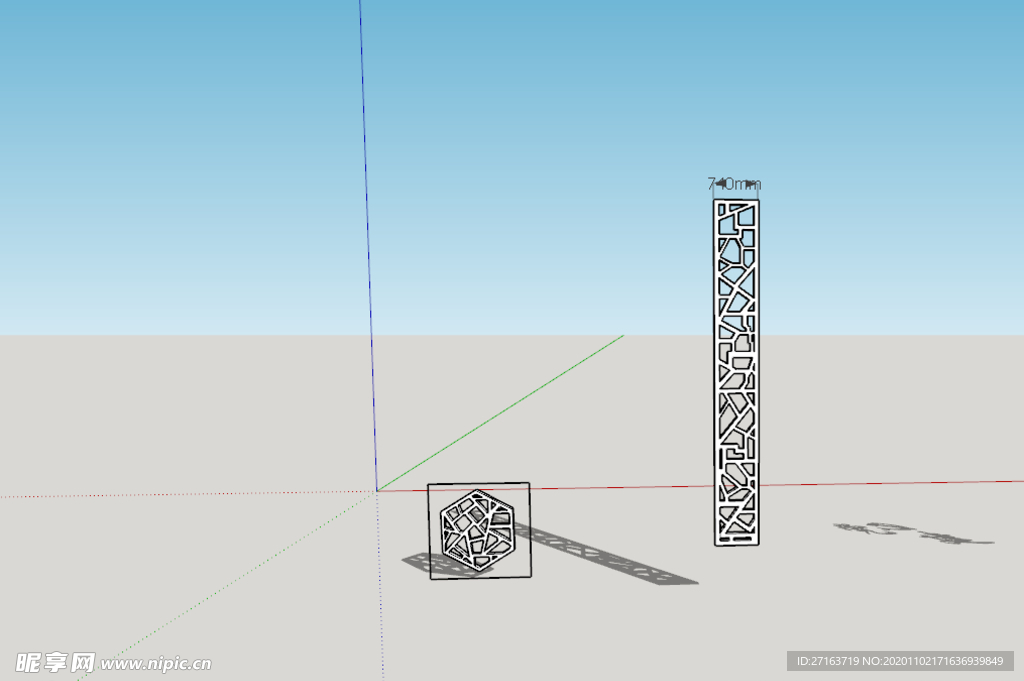Open the www.nipic.com watermark link
Screen dimensions: 1024x681
(157, 663)
